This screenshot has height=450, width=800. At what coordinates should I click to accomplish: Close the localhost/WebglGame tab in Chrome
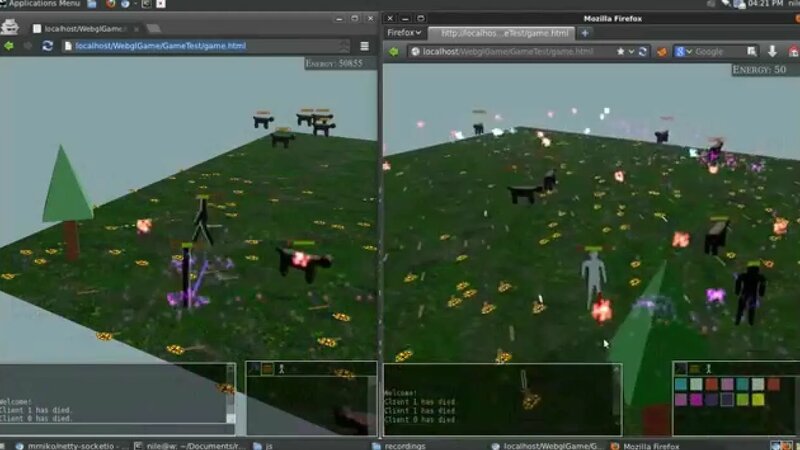[136, 29]
